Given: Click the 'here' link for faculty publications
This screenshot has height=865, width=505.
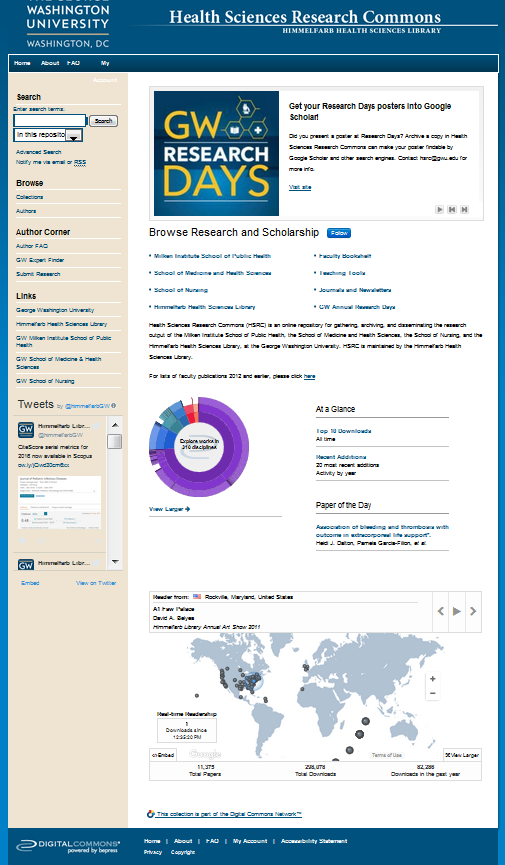Looking at the screenshot, I should point(310,377).
